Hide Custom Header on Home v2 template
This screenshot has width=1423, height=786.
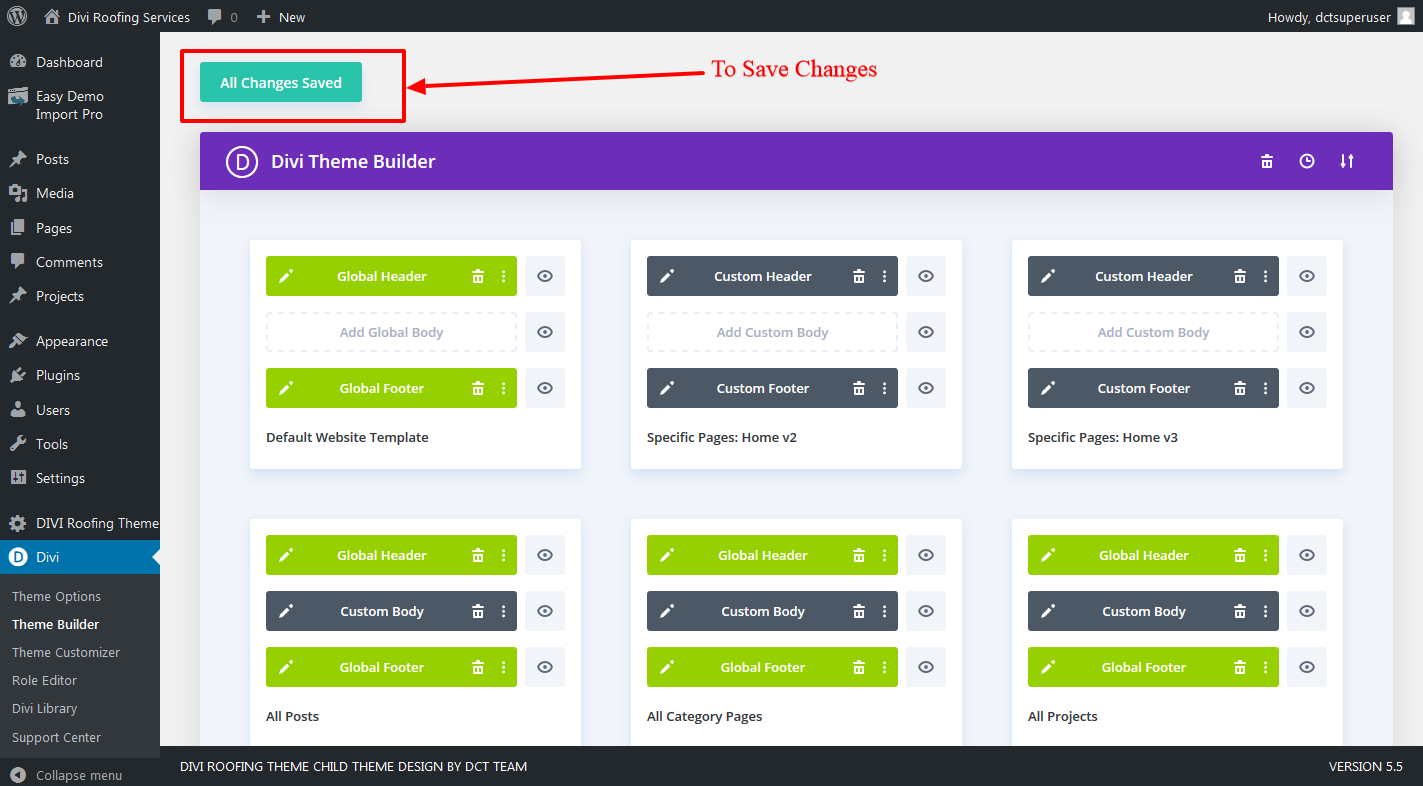tap(926, 276)
